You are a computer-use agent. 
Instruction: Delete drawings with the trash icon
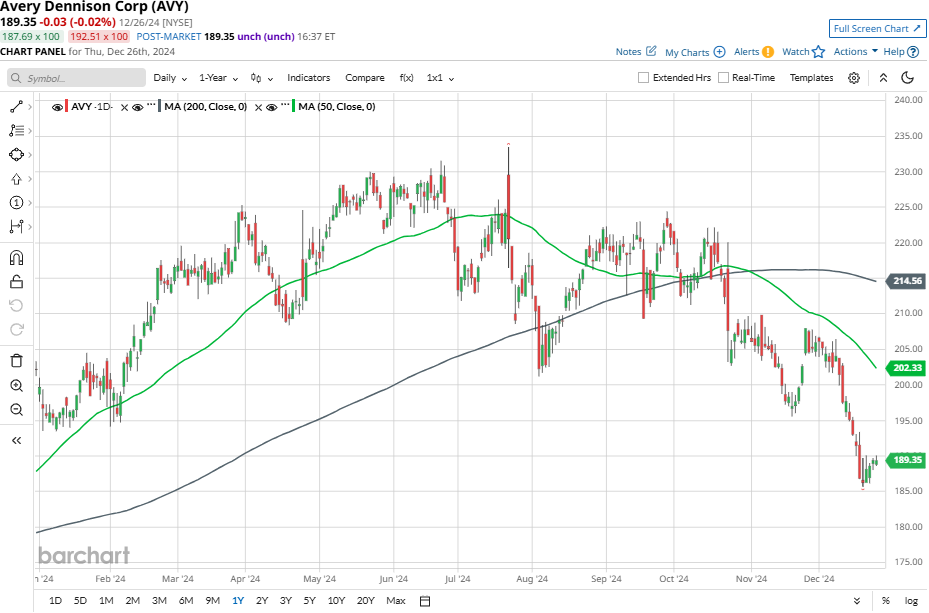[17, 361]
